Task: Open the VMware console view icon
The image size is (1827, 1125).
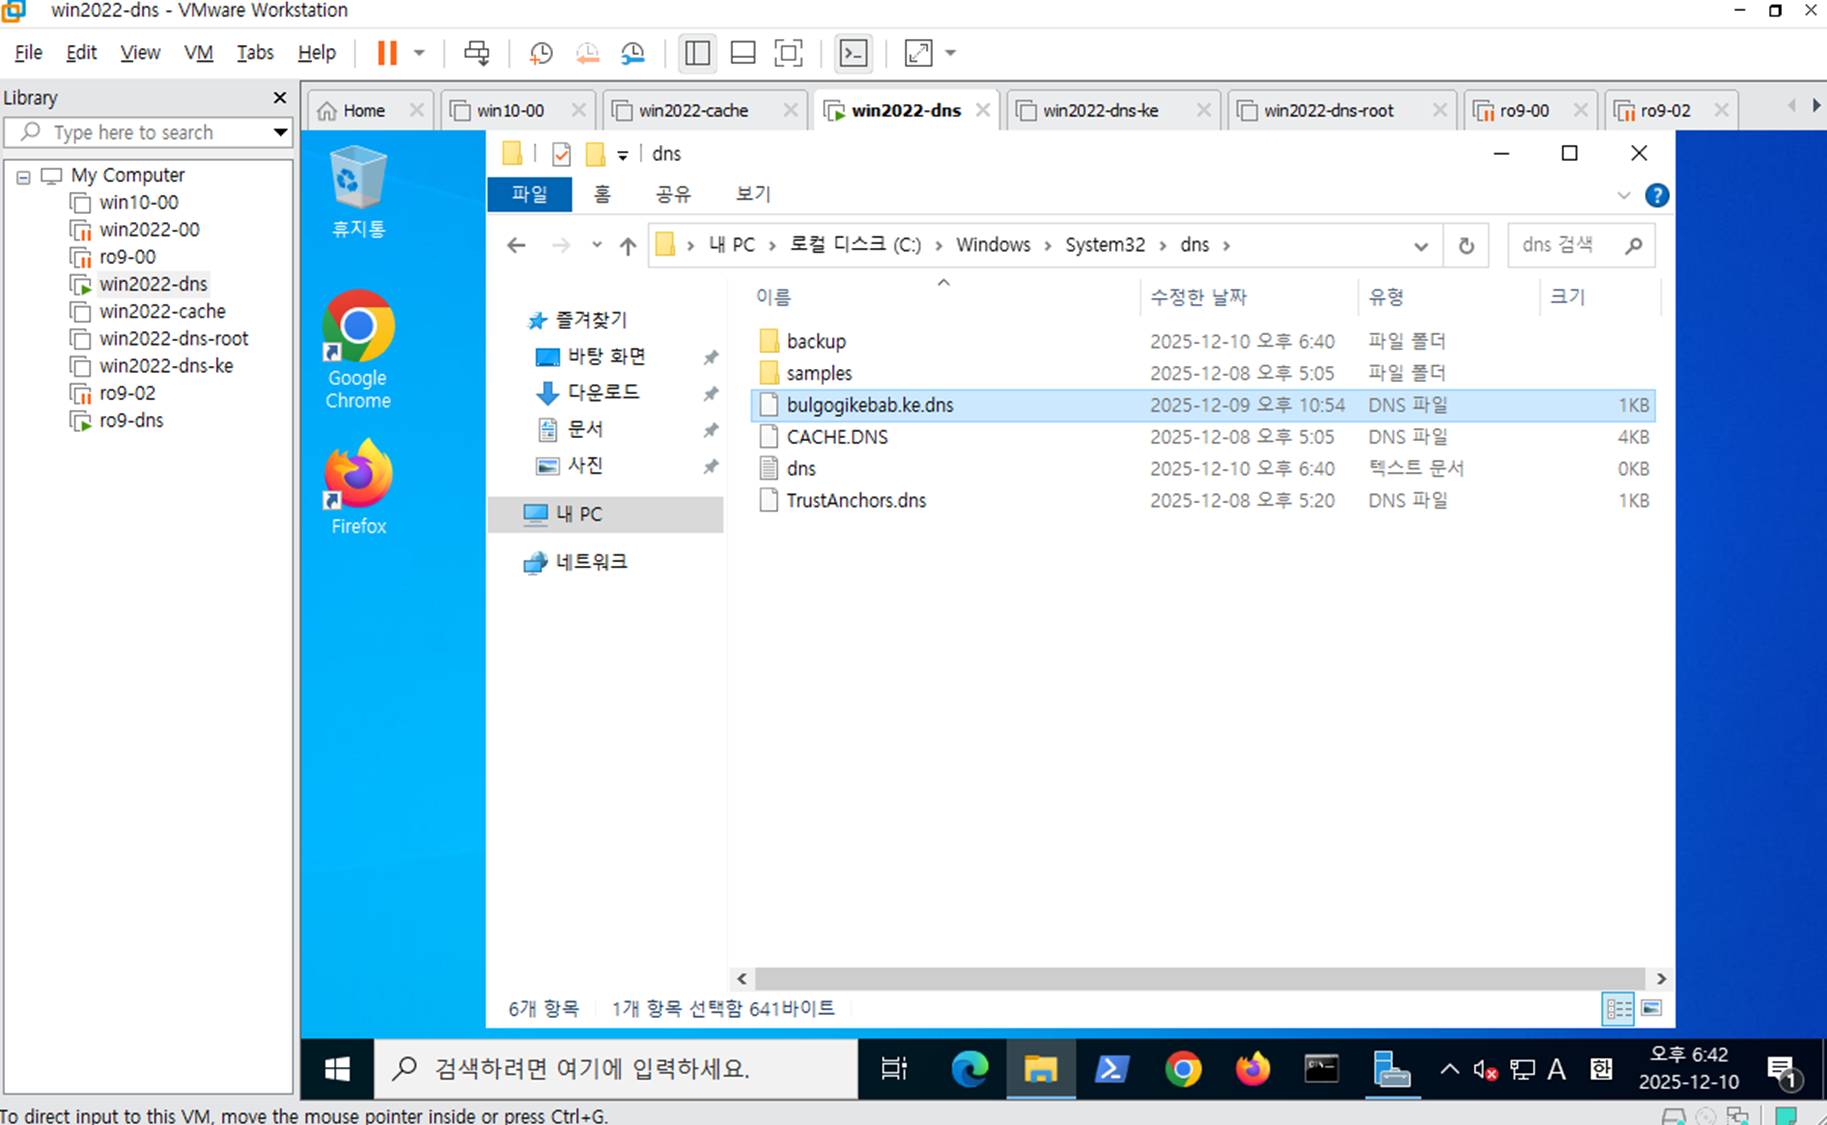Action: (853, 53)
